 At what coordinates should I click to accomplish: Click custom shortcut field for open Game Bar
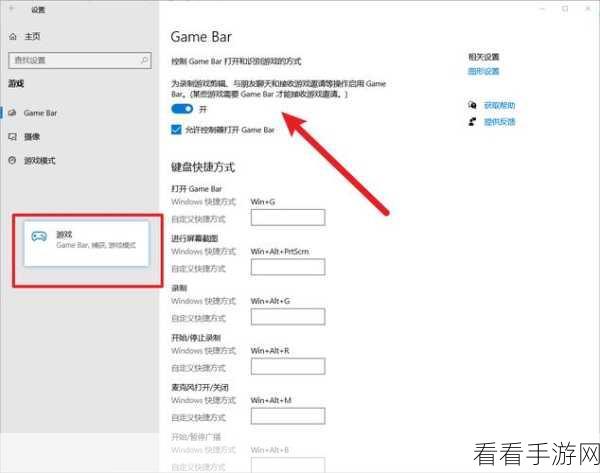(288, 217)
